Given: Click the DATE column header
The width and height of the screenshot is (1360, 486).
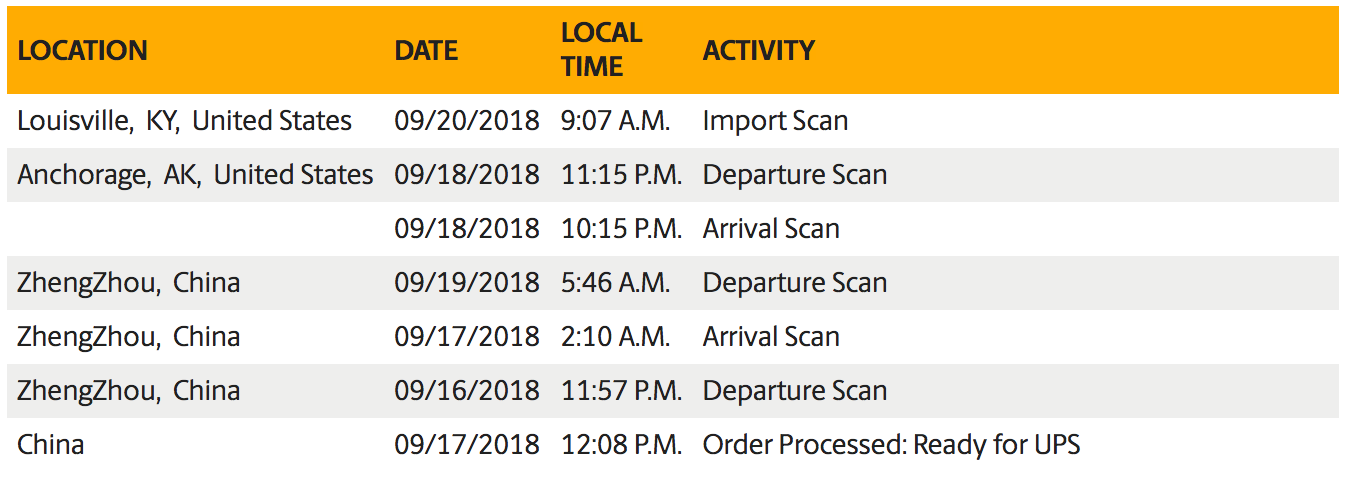Looking at the screenshot, I should pyautogui.click(x=426, y=51).
